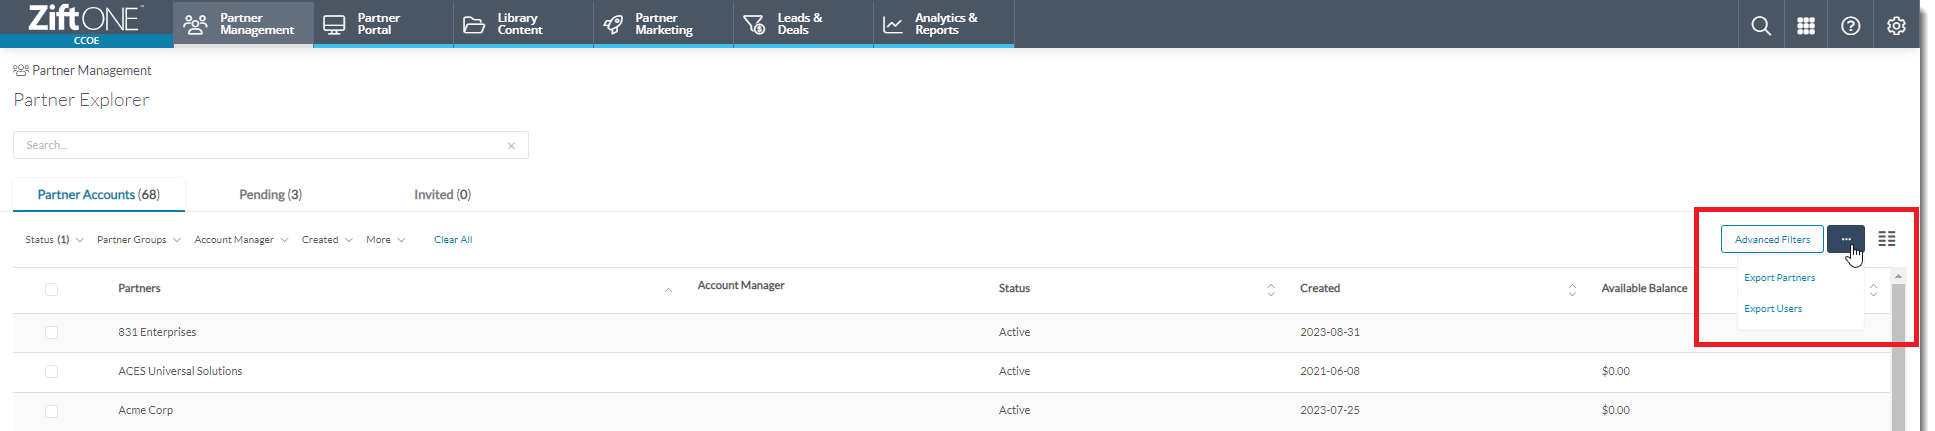Click the Clear All filters link
Viewport: 1935px width, 431px height.
453,240
